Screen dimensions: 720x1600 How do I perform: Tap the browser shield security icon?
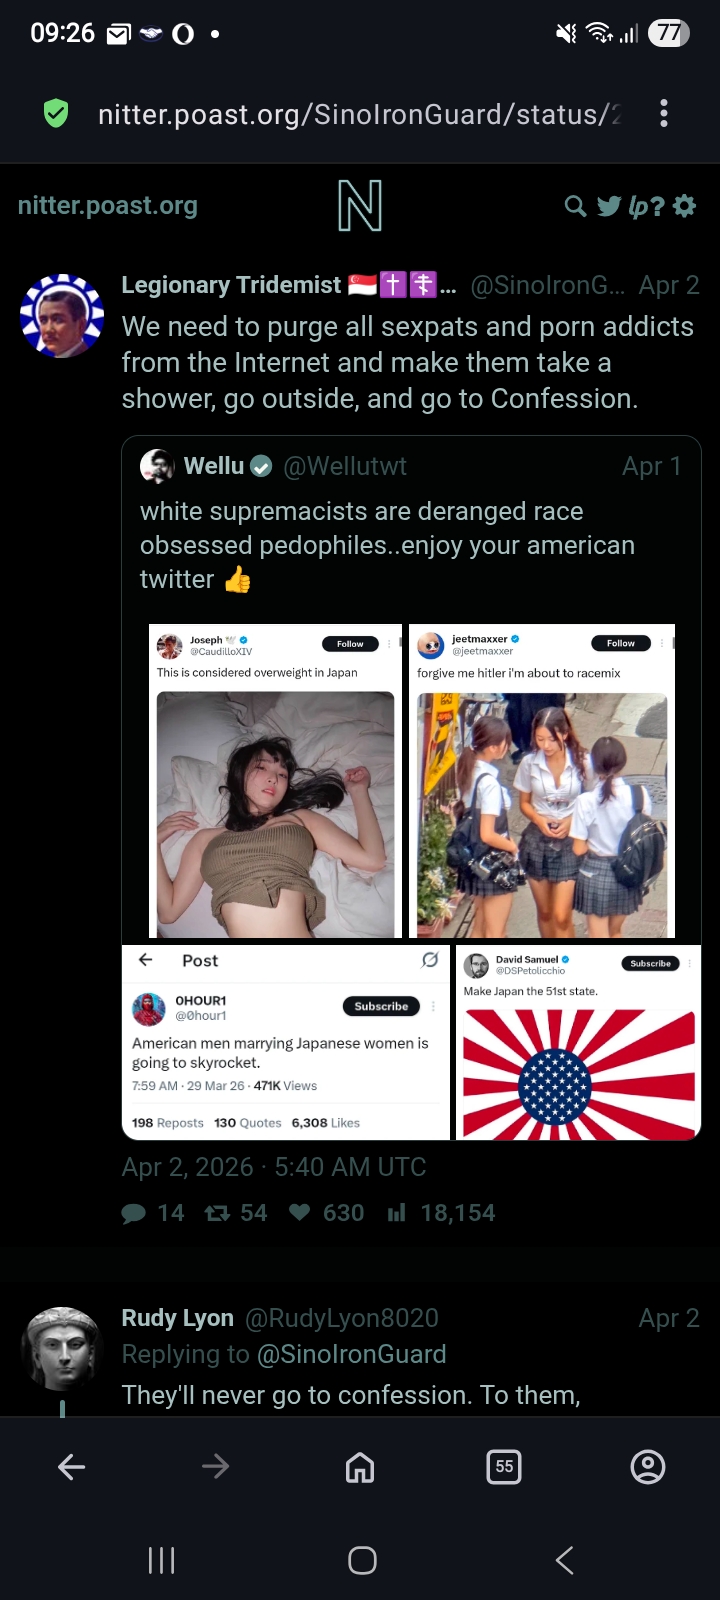tap(56, 114)
